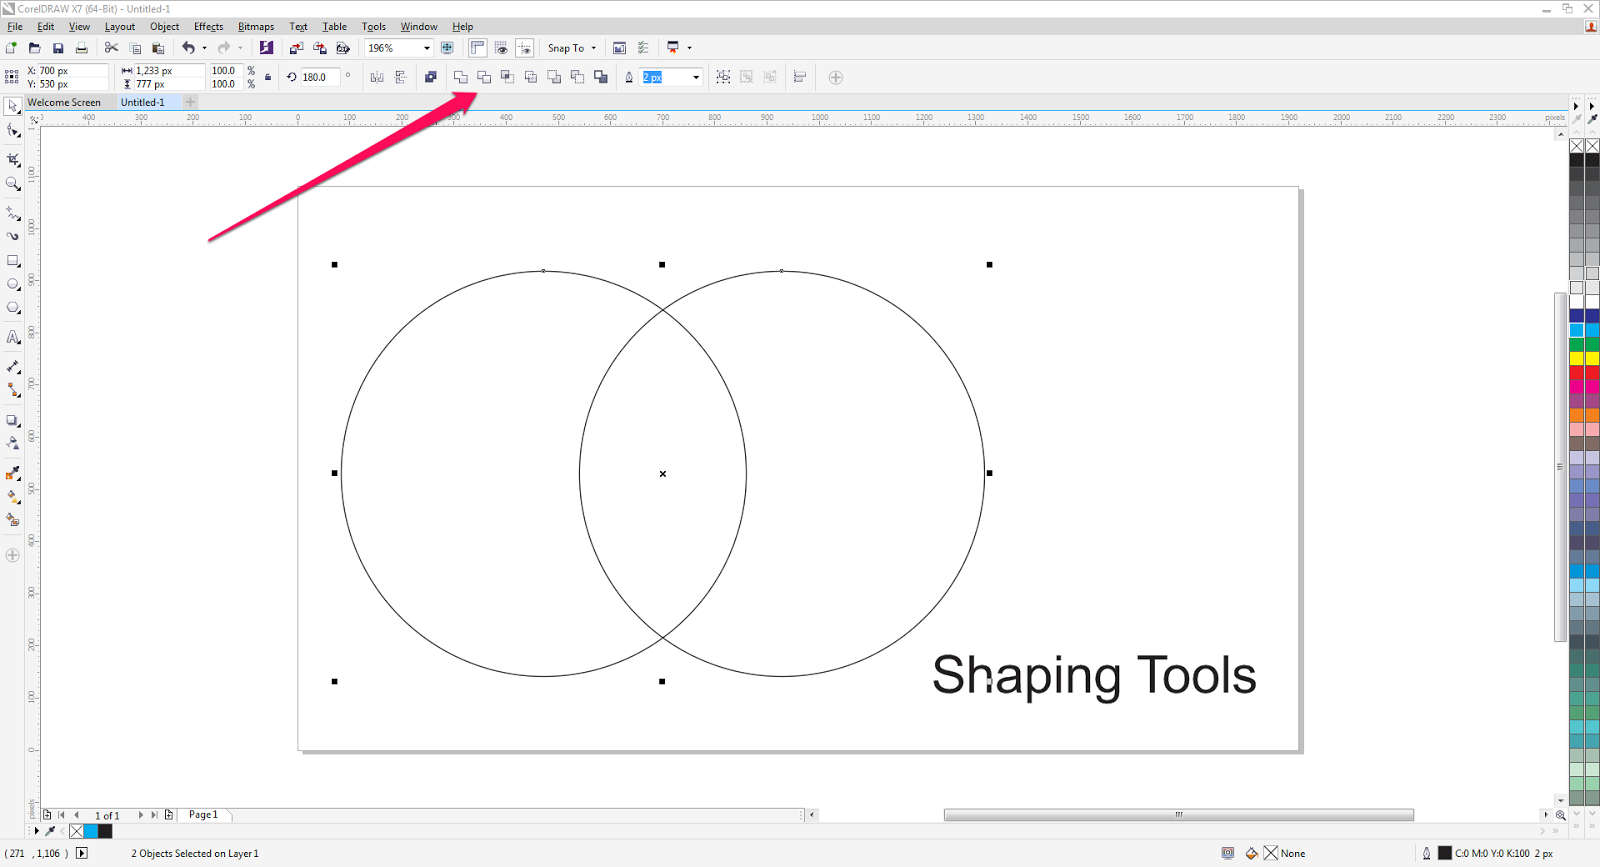Go to the next page arrow
Viewport: 1600px width, 867px height.
click(x=140, y=815)
